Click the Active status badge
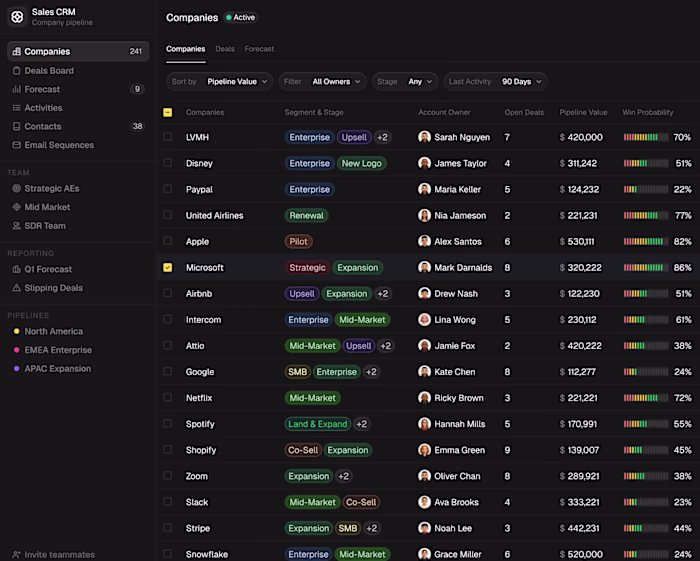The width and height of the screenshot is (700, 561). tap(241, 17)
